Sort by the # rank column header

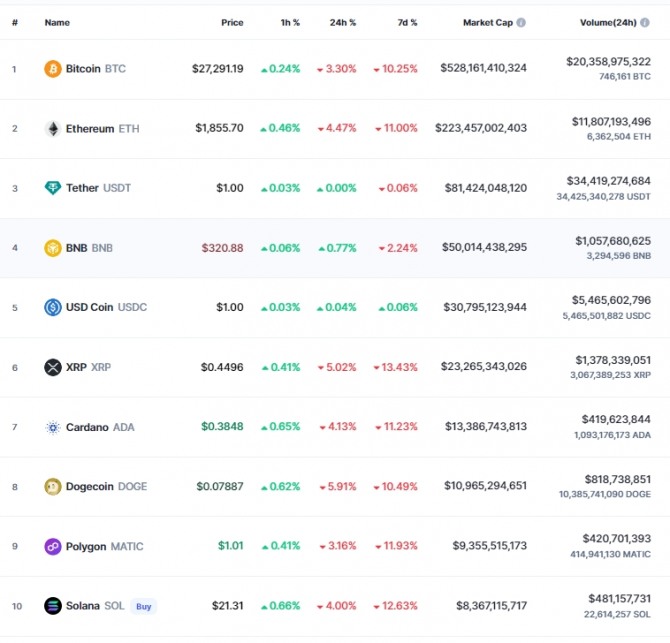pos(15,23)
